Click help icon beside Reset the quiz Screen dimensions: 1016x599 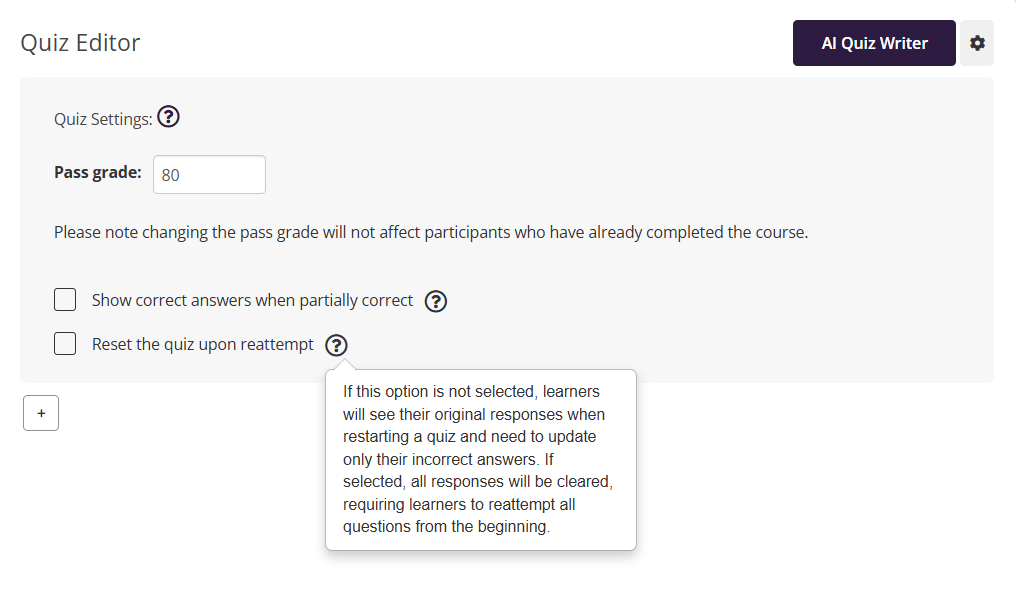(x=337, y=345)
